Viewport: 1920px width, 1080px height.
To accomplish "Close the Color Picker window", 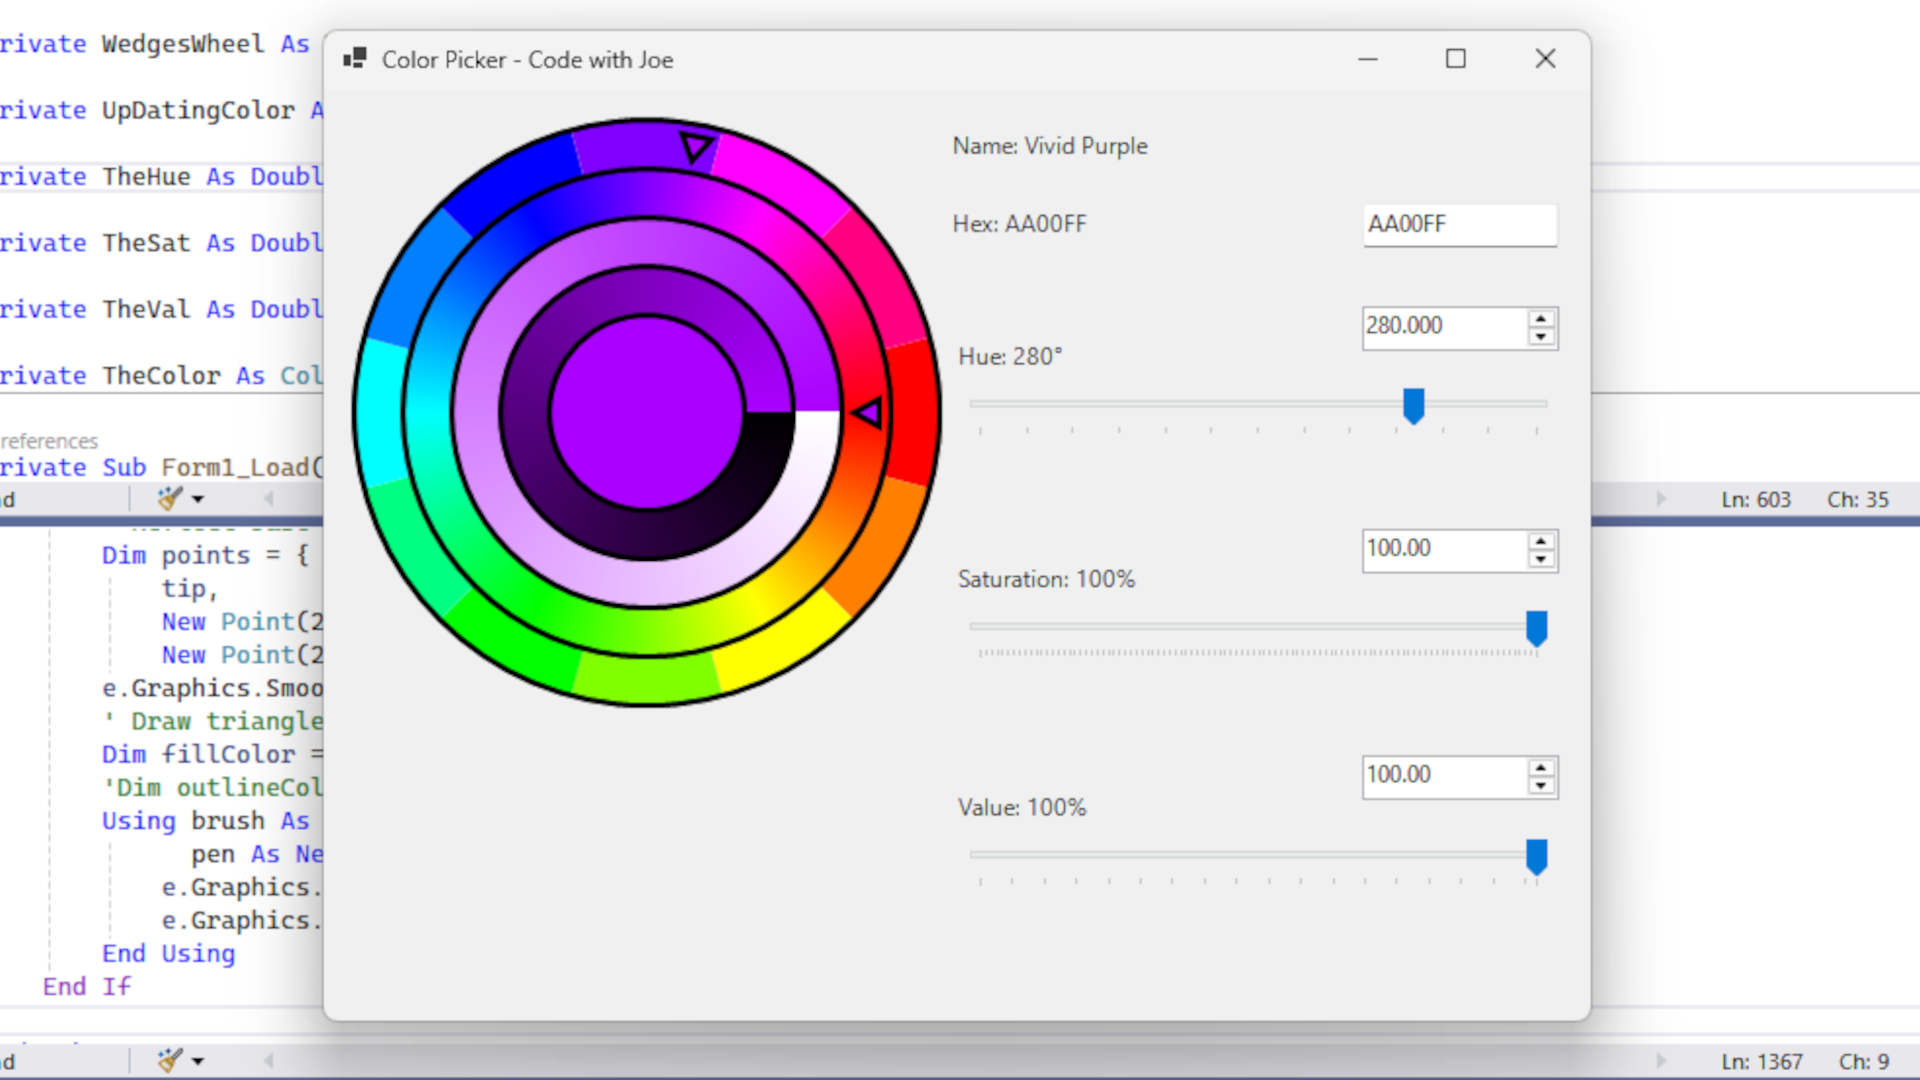I will (x=1545, y=59).
